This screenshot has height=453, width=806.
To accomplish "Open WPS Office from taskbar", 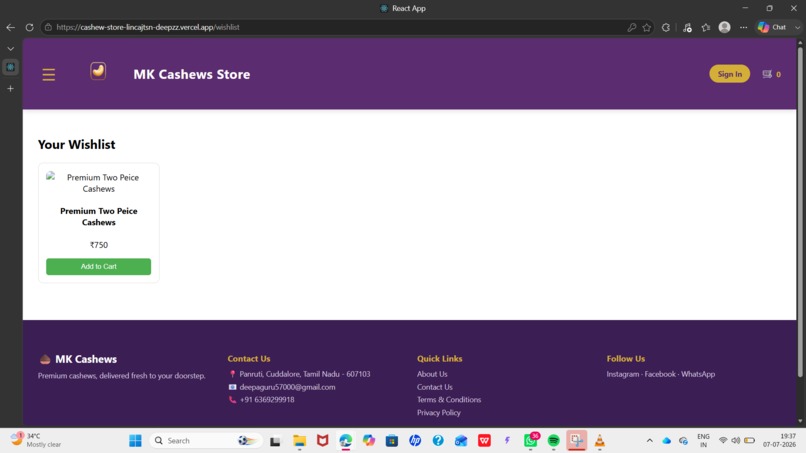I will [484, 441].
